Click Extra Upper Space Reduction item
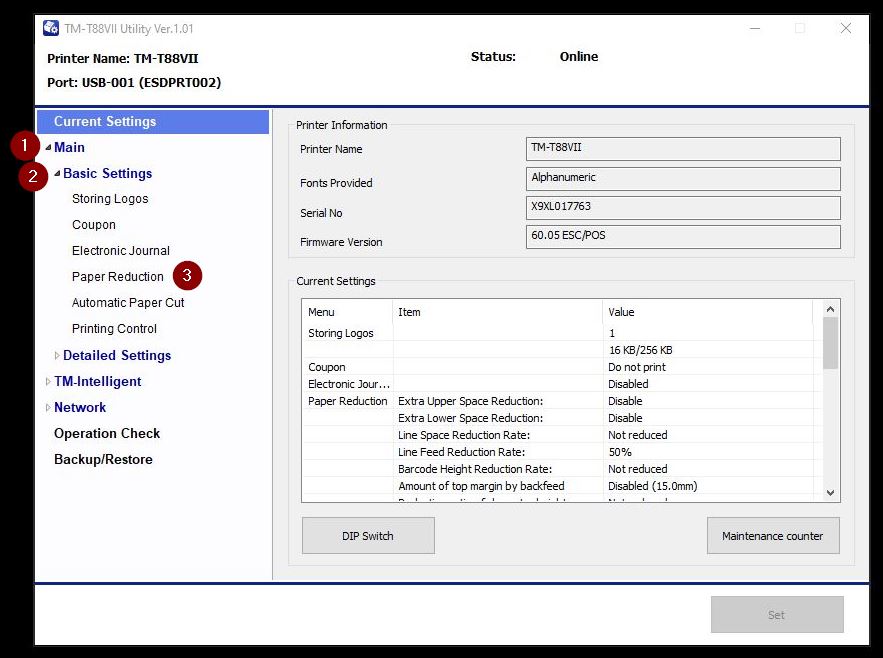 470,401
